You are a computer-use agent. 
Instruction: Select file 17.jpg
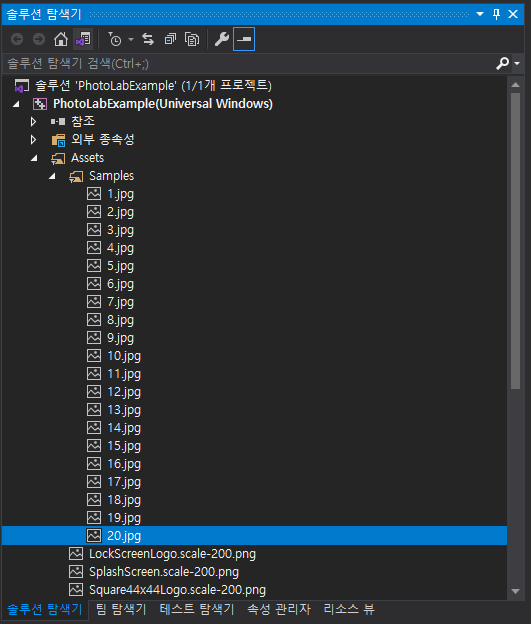124,482
